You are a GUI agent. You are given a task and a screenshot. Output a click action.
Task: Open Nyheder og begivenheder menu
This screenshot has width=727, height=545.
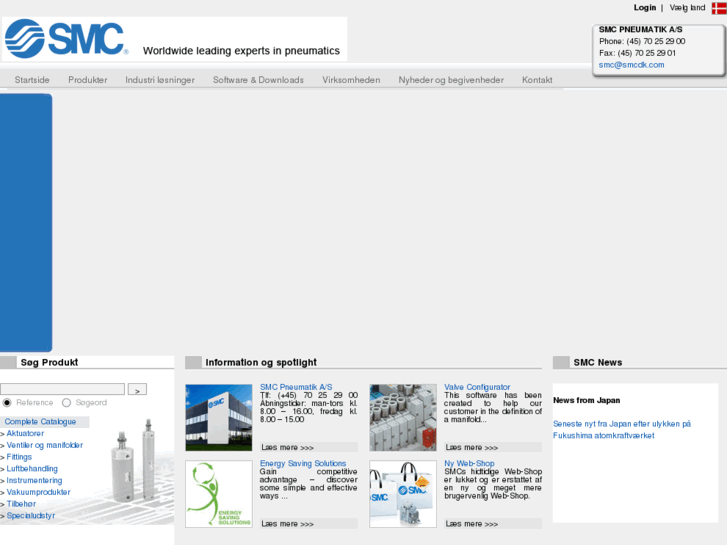pos(451,80)
